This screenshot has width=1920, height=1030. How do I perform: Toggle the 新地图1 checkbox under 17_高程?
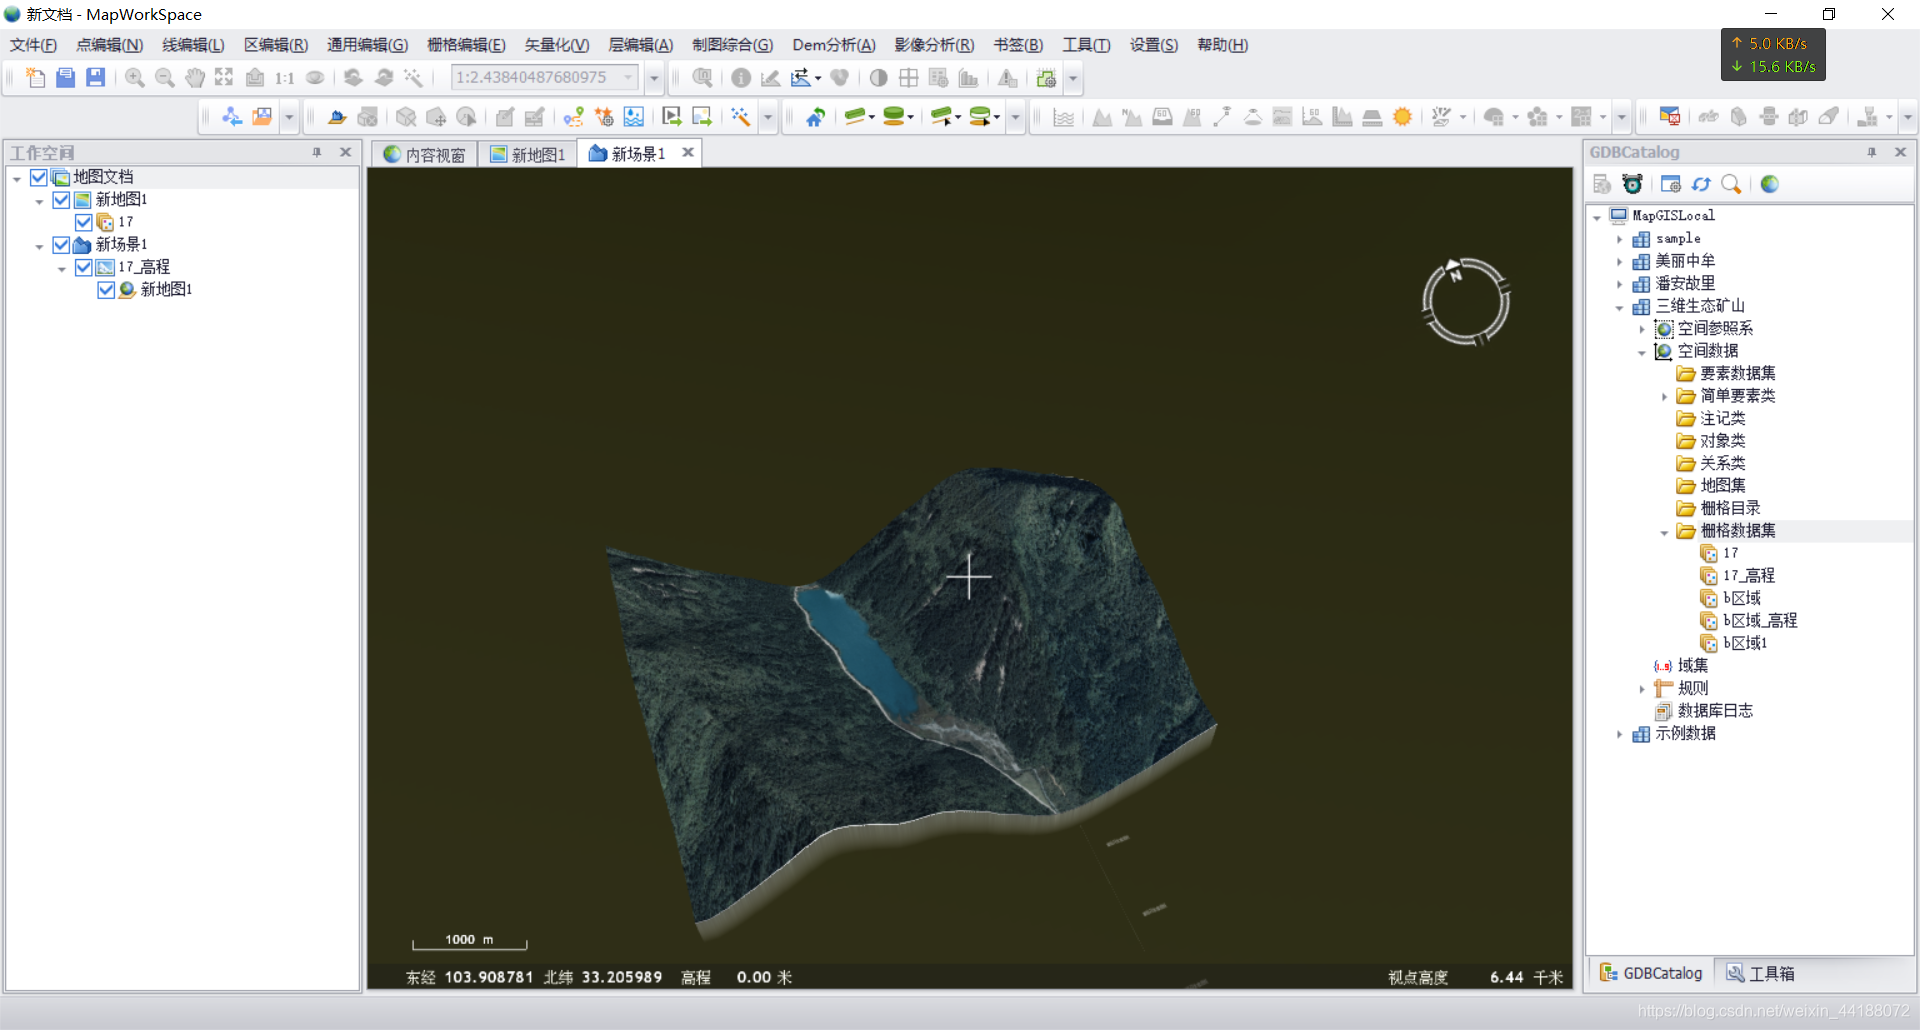pyautogui.click(x=106, y=290)
